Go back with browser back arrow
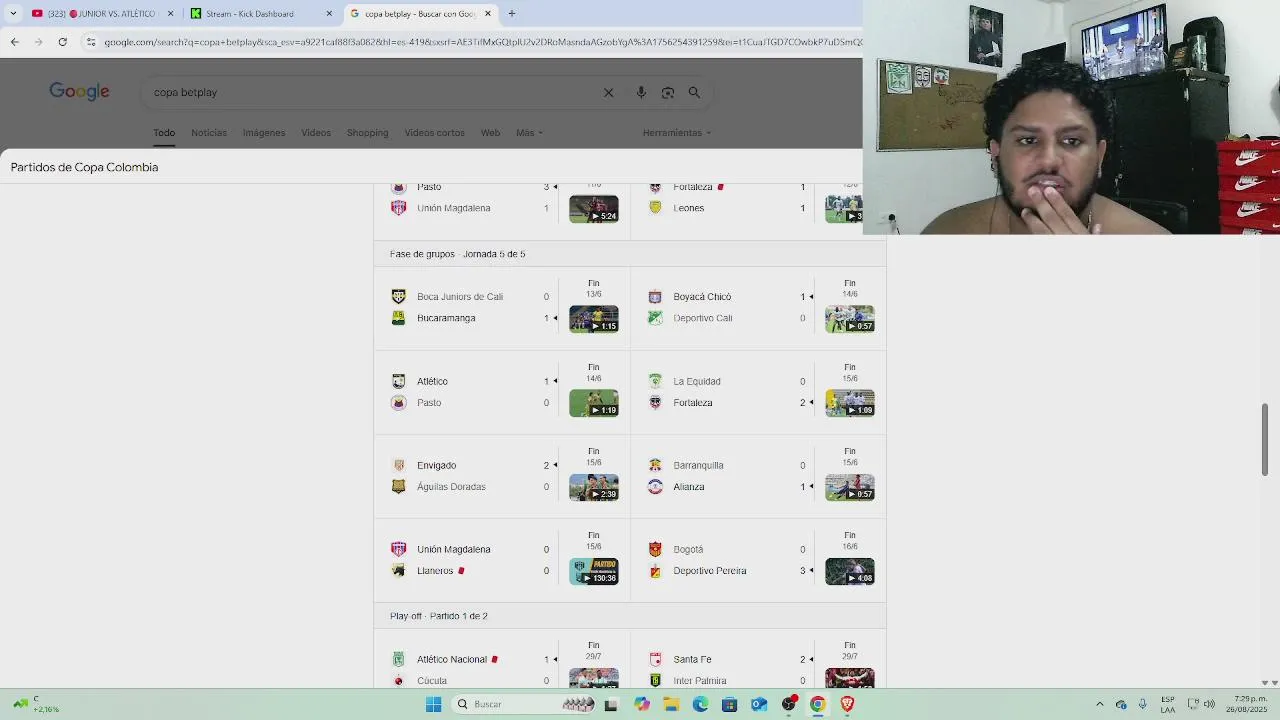1280x720 pixels. (x=14, y=42)
